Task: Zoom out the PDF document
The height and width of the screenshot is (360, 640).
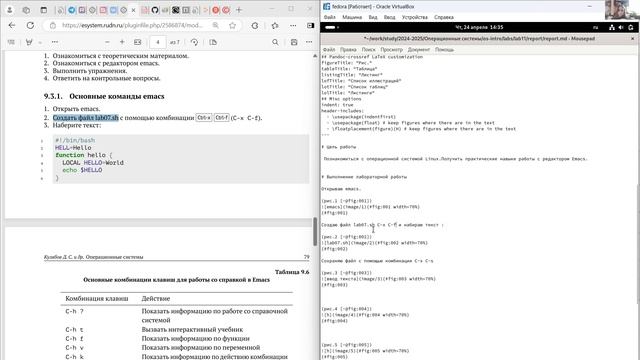Action: pos(107,42)
